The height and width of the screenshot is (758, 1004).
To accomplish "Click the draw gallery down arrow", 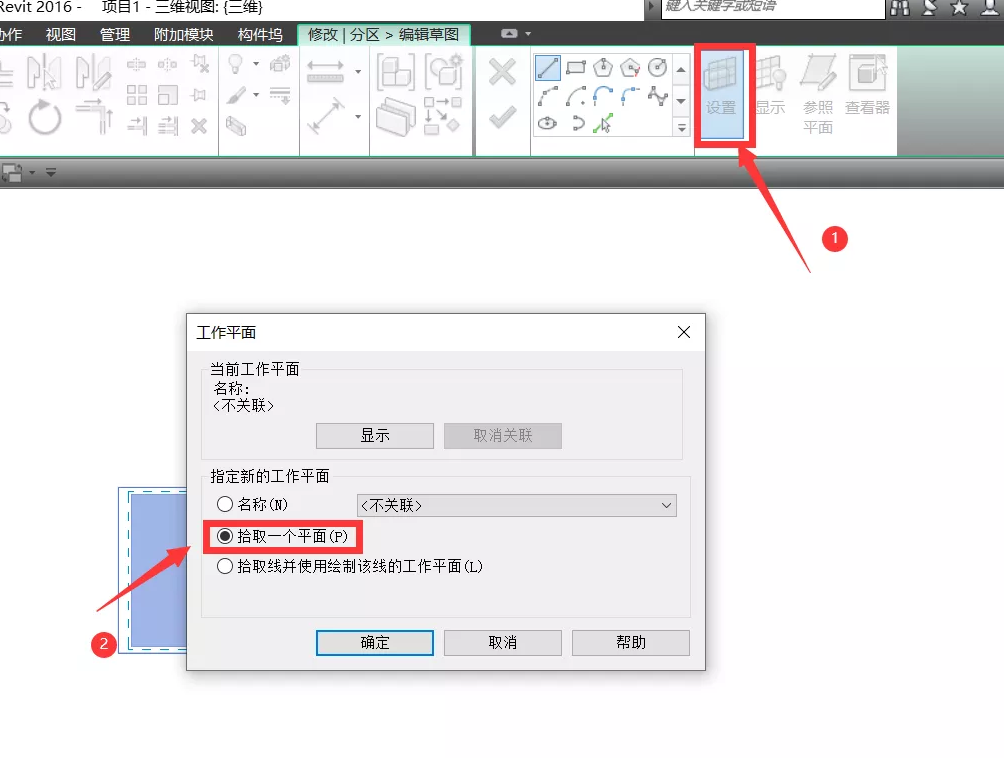I will [683, 102].
